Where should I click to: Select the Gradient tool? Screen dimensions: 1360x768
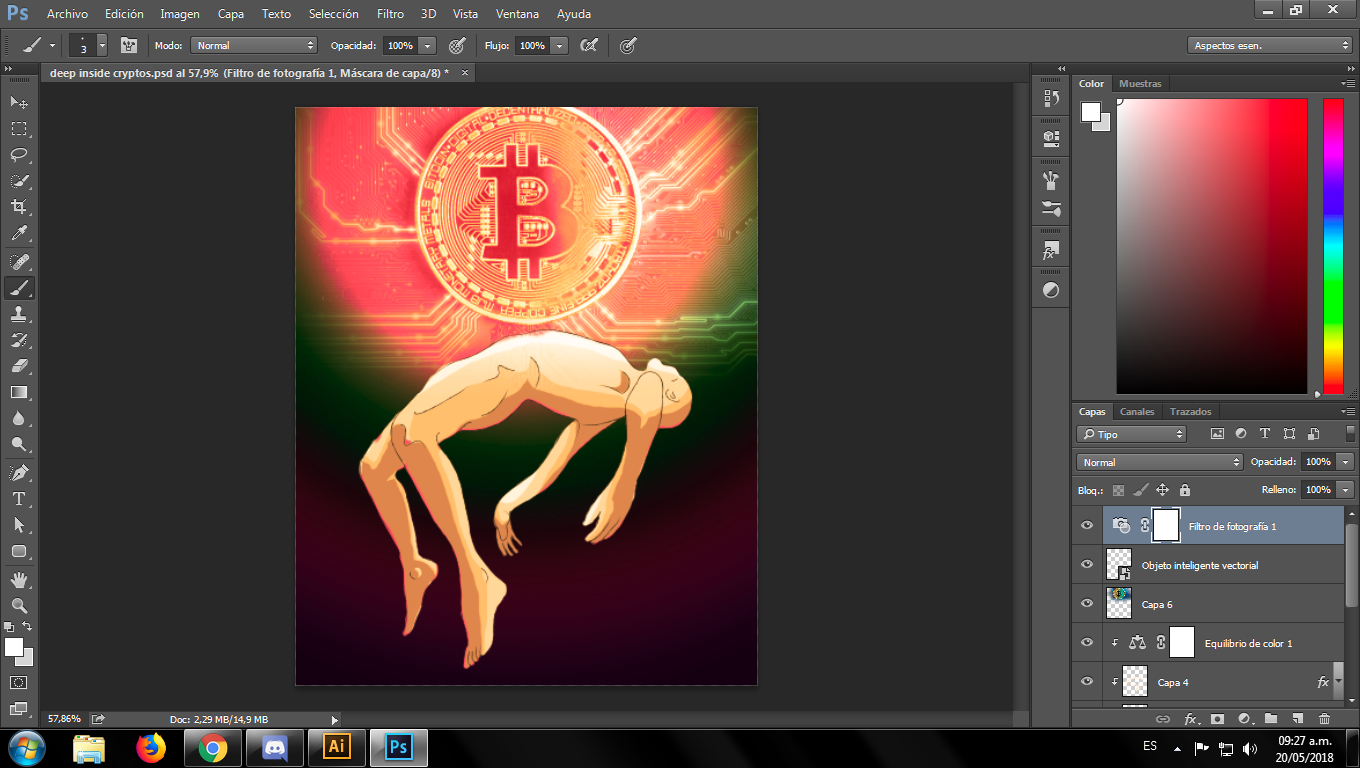point(19,392)
